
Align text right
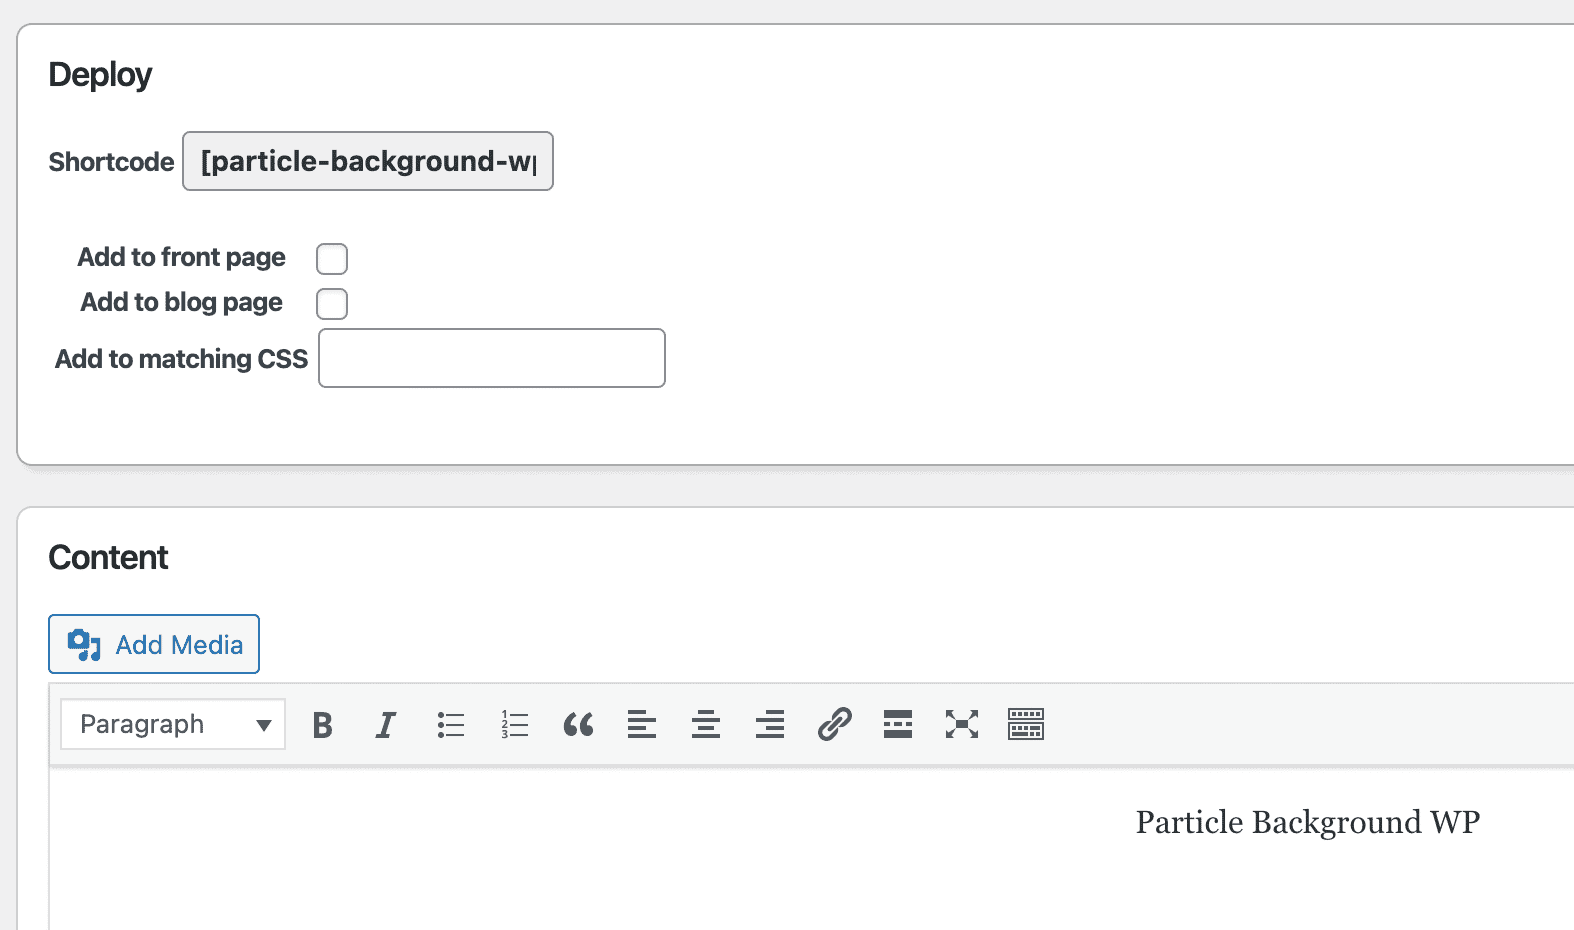point(770,724)
